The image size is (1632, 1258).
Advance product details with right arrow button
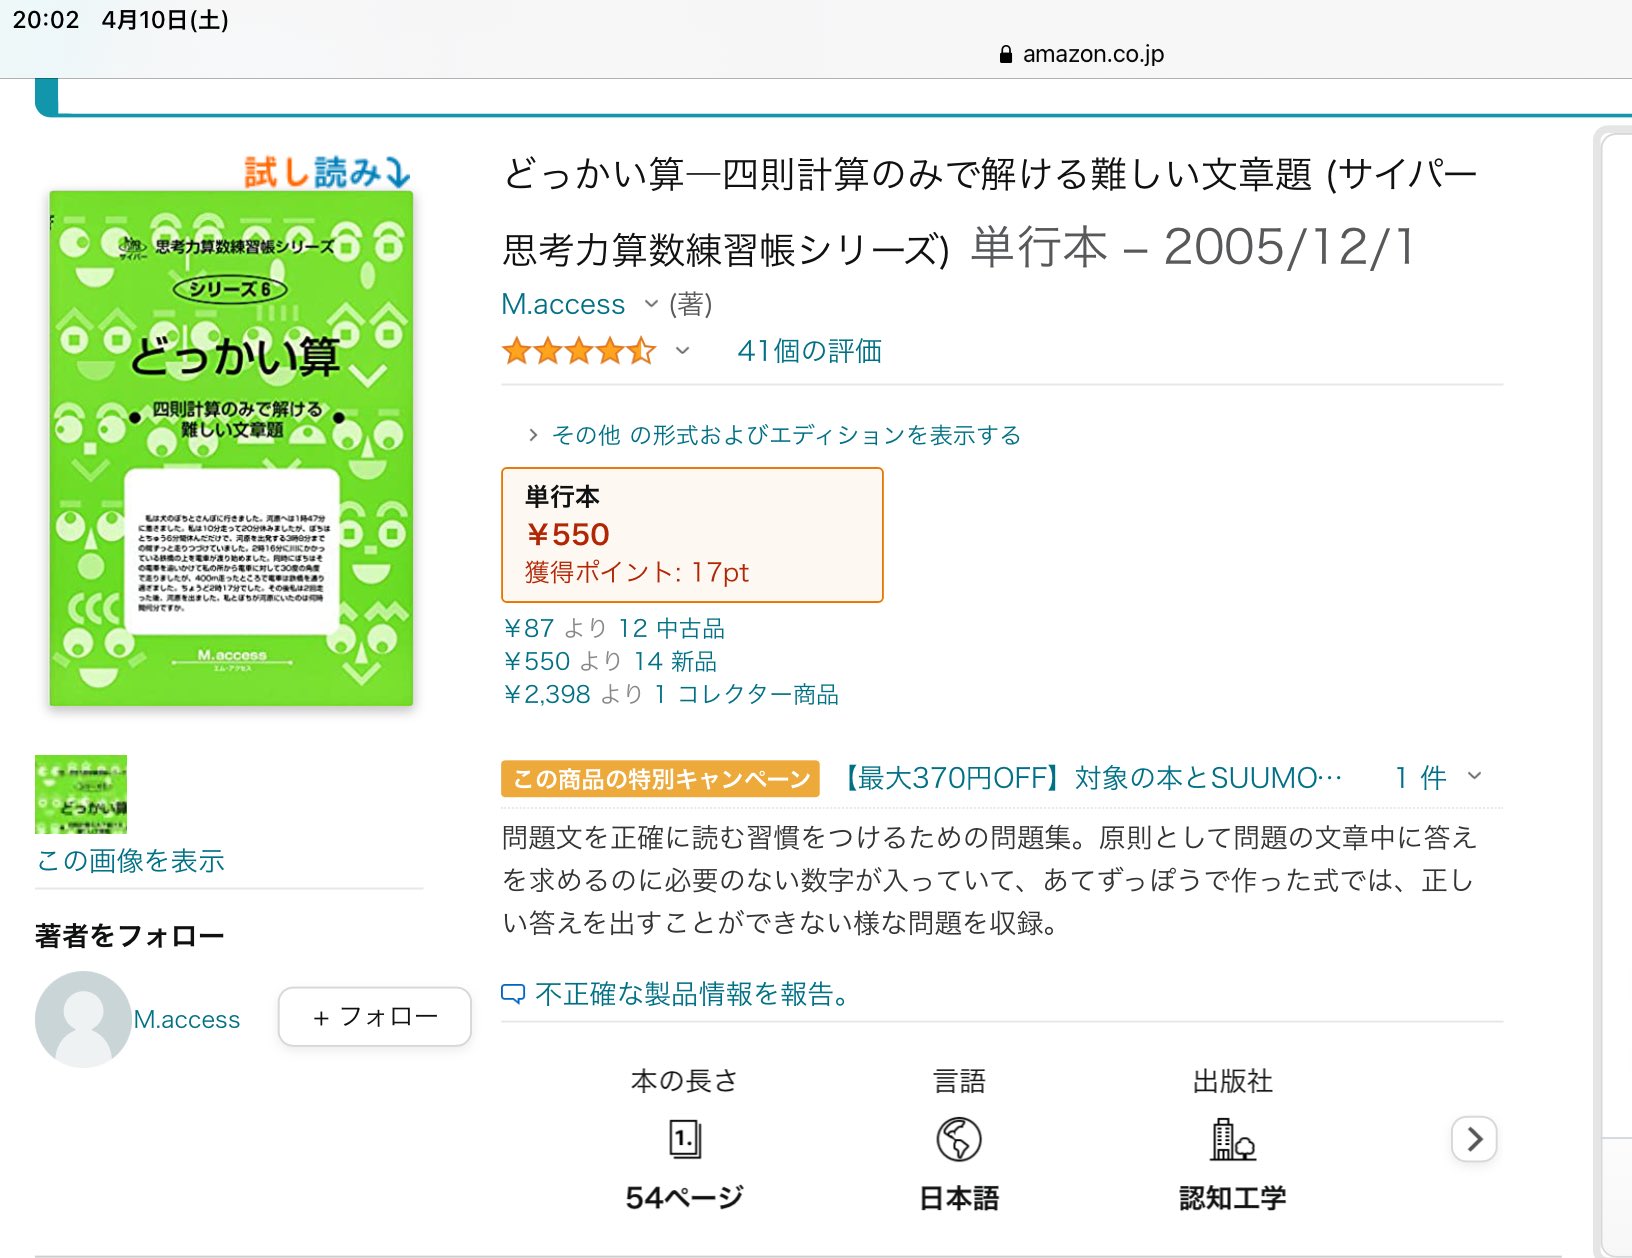[x=1474, y=1139]
